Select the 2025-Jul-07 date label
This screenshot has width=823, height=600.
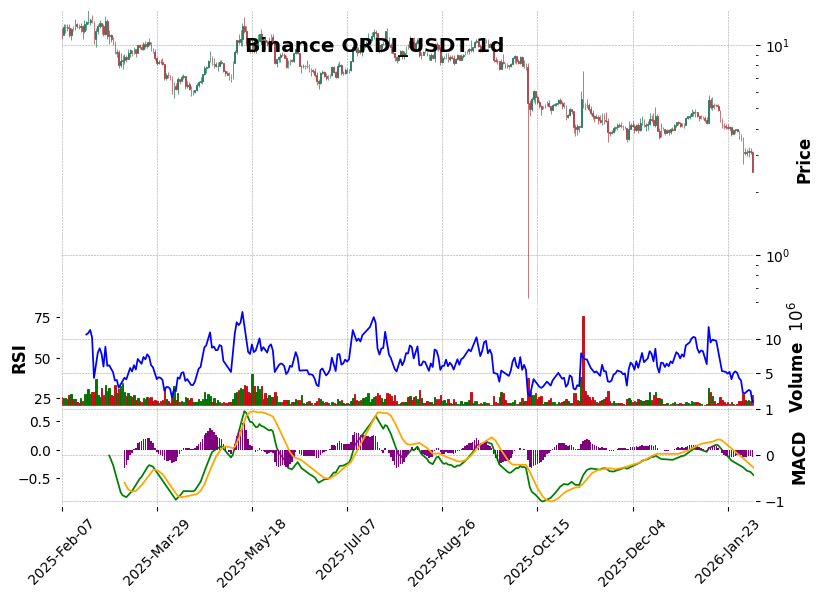(x=346, y=551)
